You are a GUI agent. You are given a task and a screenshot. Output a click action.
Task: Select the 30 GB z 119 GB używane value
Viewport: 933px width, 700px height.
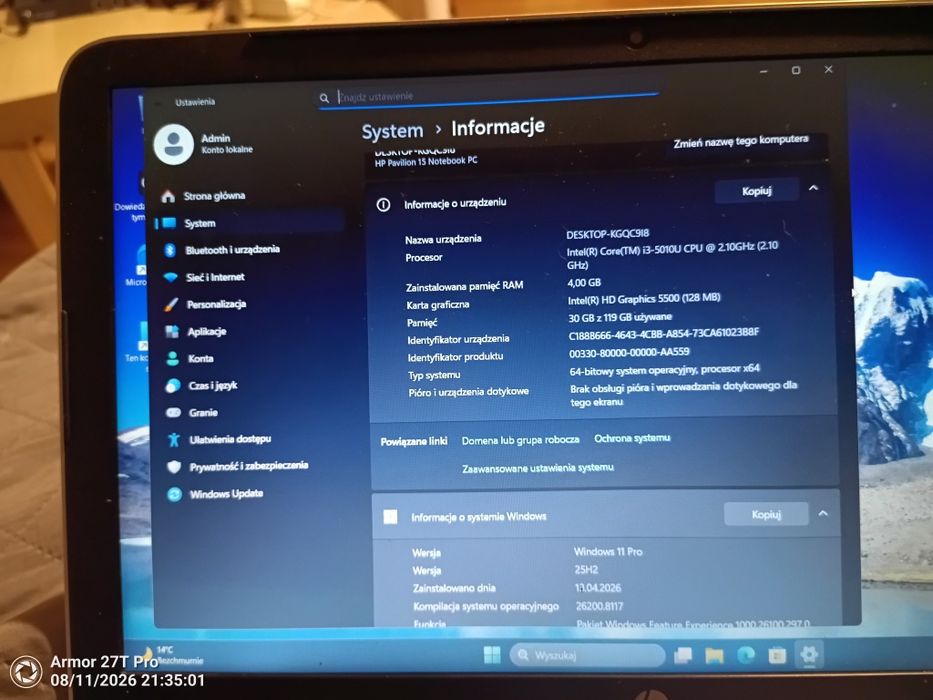pos(620,317)
